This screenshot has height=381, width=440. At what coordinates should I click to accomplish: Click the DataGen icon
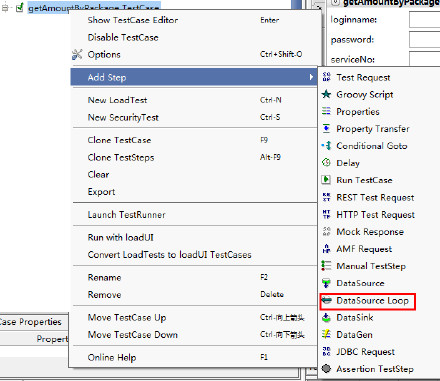(x=326, y=334)
